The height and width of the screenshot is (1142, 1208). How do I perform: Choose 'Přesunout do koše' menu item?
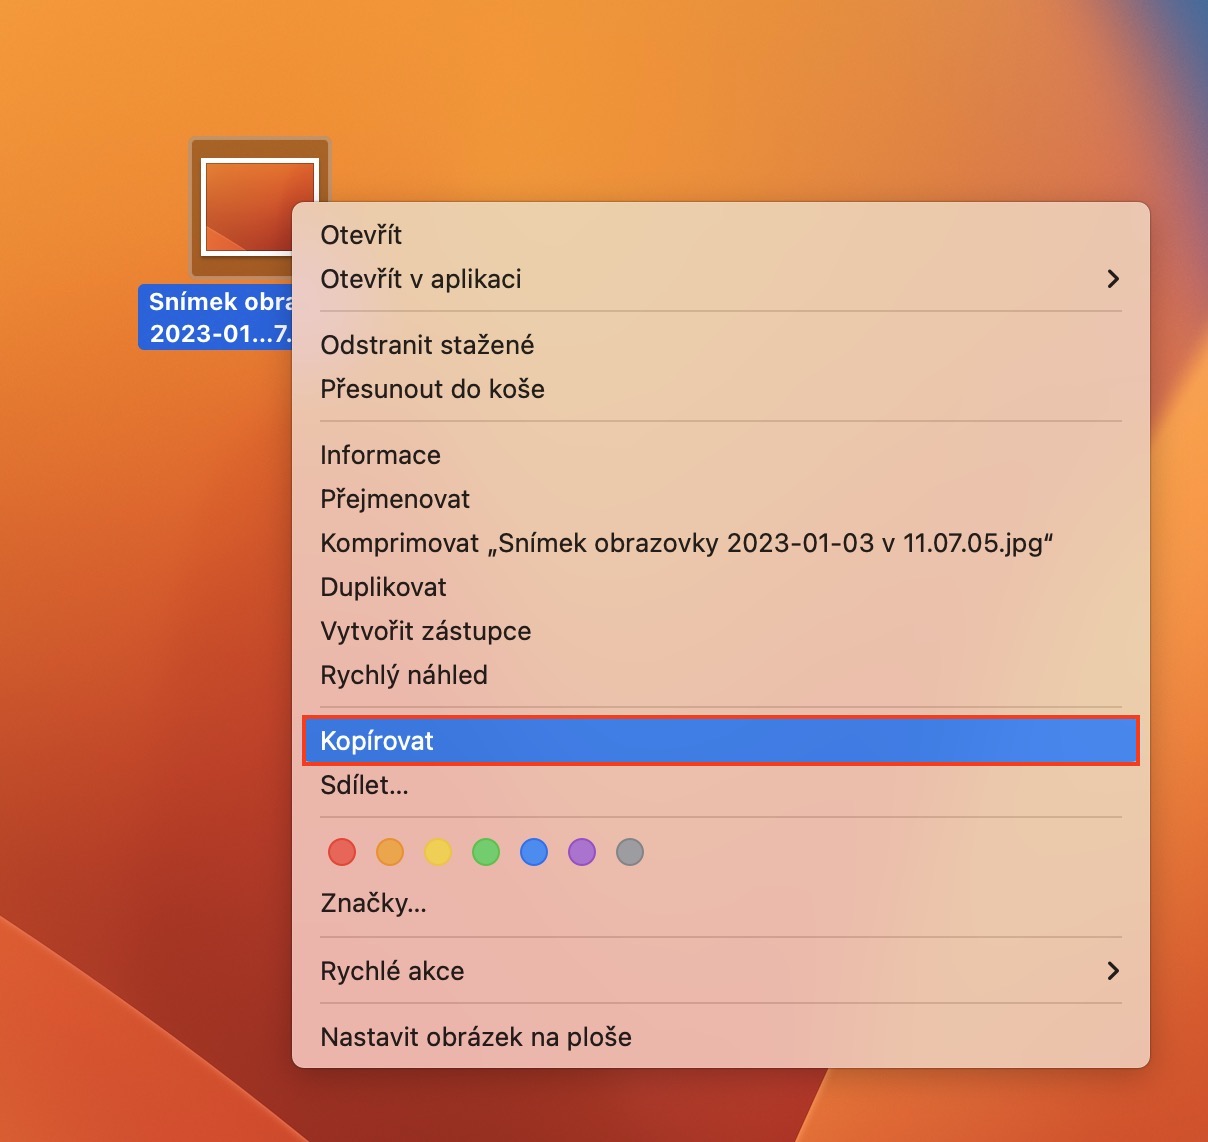click(720, 389)
